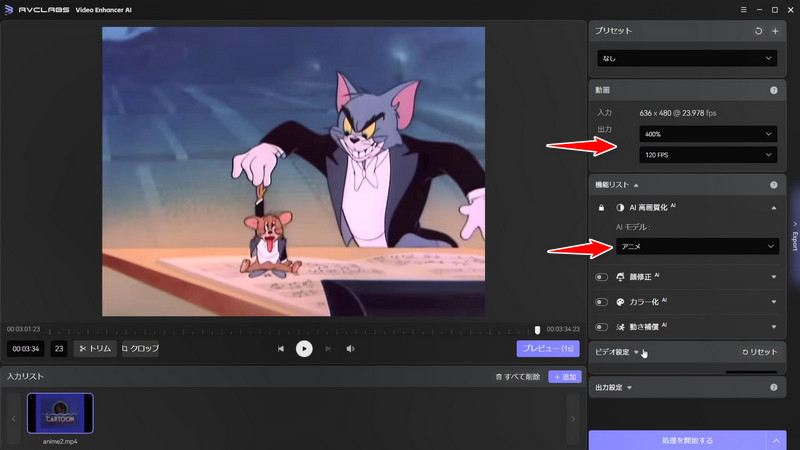
Task: Click 処理を開始する button
Action: tap(677, 440)
